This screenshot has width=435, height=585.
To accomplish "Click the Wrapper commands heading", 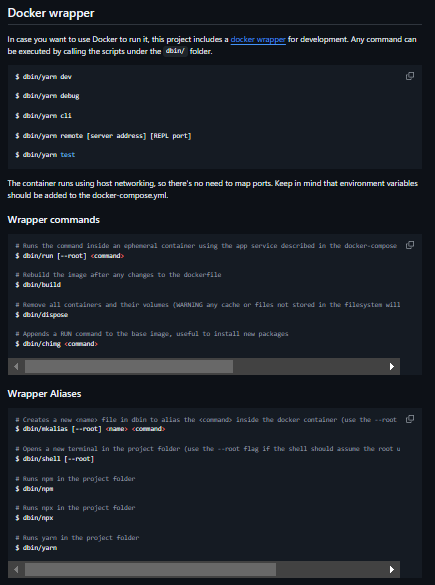I will tap(54, 220).
